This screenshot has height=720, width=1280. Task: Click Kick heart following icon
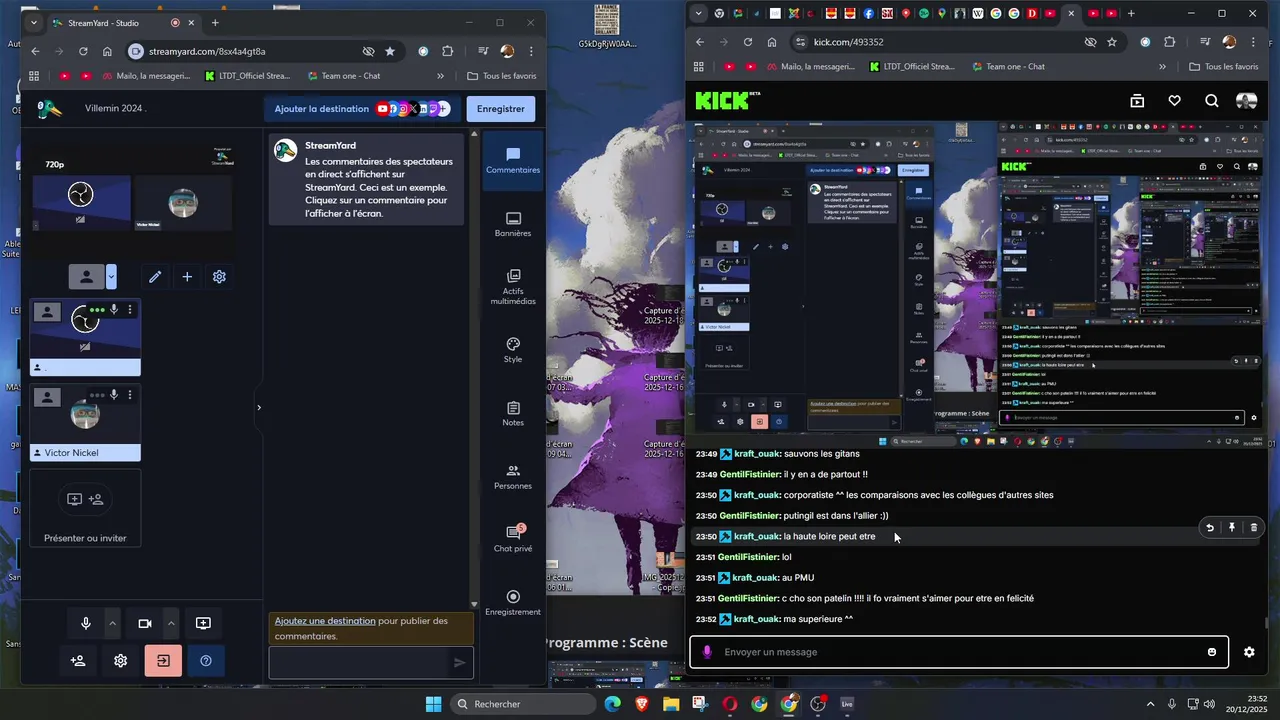point(1175,101)
